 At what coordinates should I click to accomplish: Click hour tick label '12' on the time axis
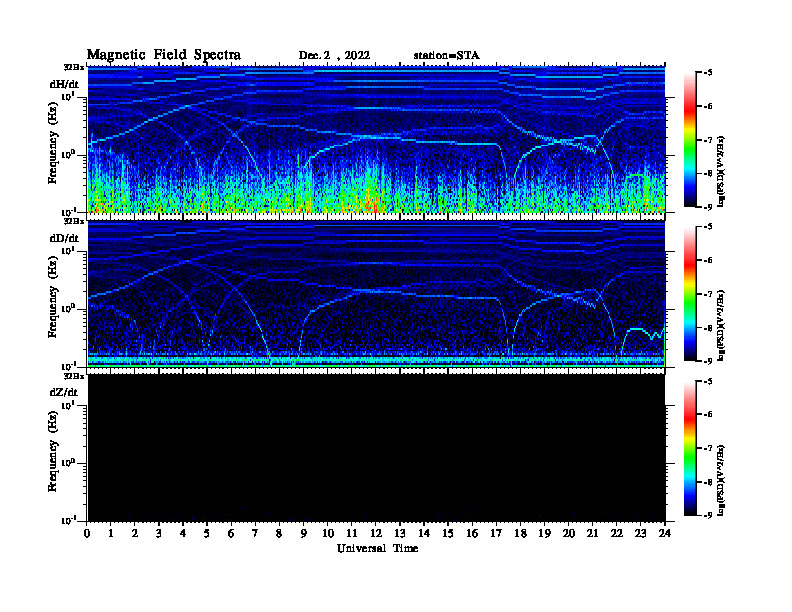[376, 534]
